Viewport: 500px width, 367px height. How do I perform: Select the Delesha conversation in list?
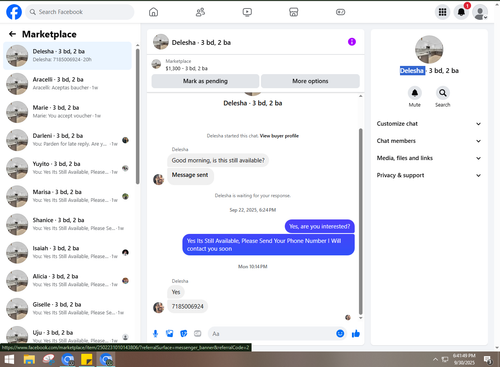point(67,56)
